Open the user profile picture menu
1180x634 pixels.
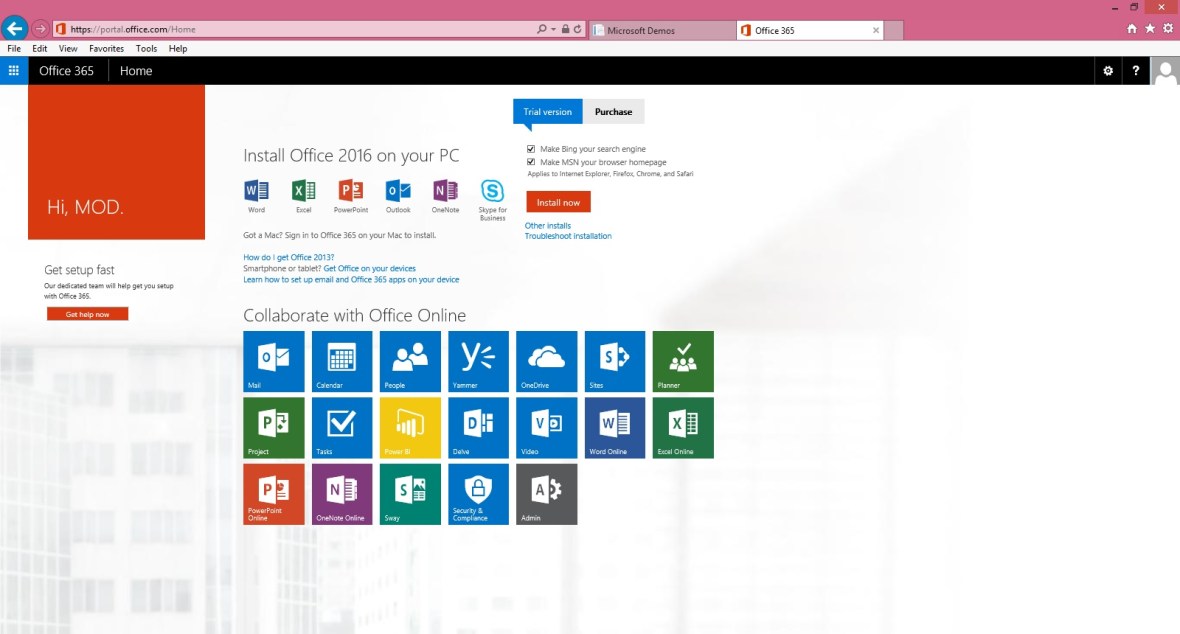pyautogui.click(x=1165, y=71)
